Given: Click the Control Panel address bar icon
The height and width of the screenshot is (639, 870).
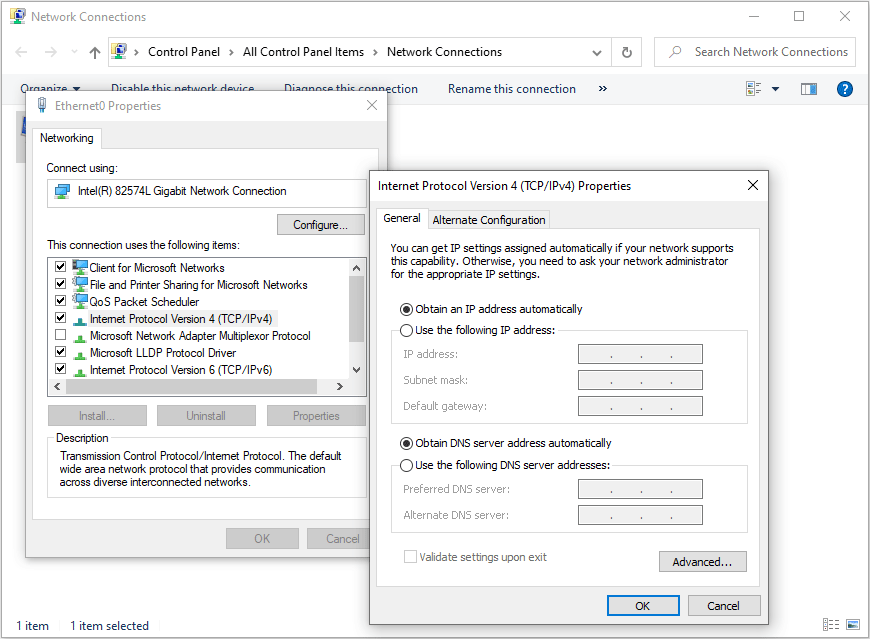Looking at the screenshot, I should tap(119, 51).
